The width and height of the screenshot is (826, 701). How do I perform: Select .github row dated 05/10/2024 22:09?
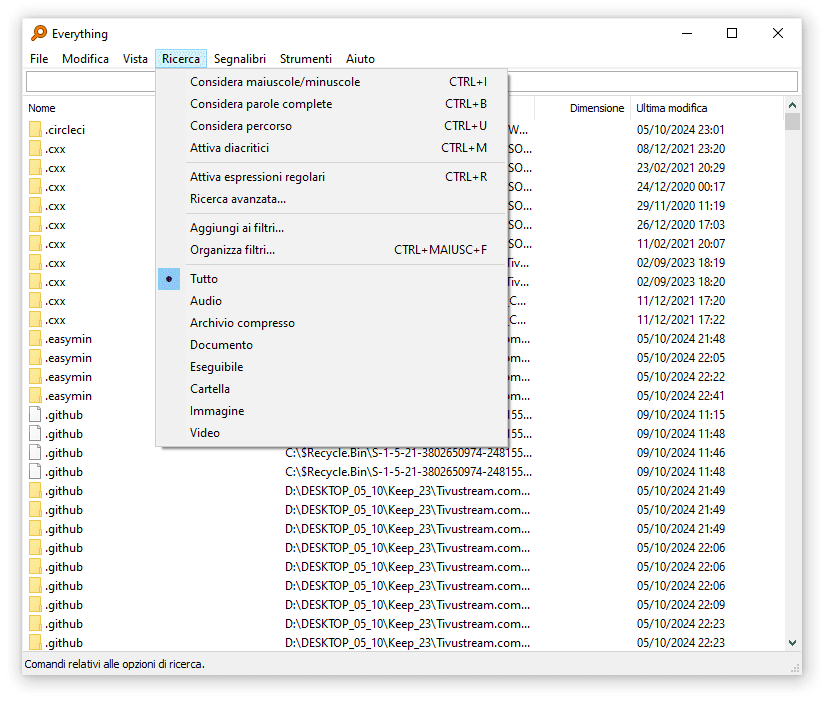(64, 605)
